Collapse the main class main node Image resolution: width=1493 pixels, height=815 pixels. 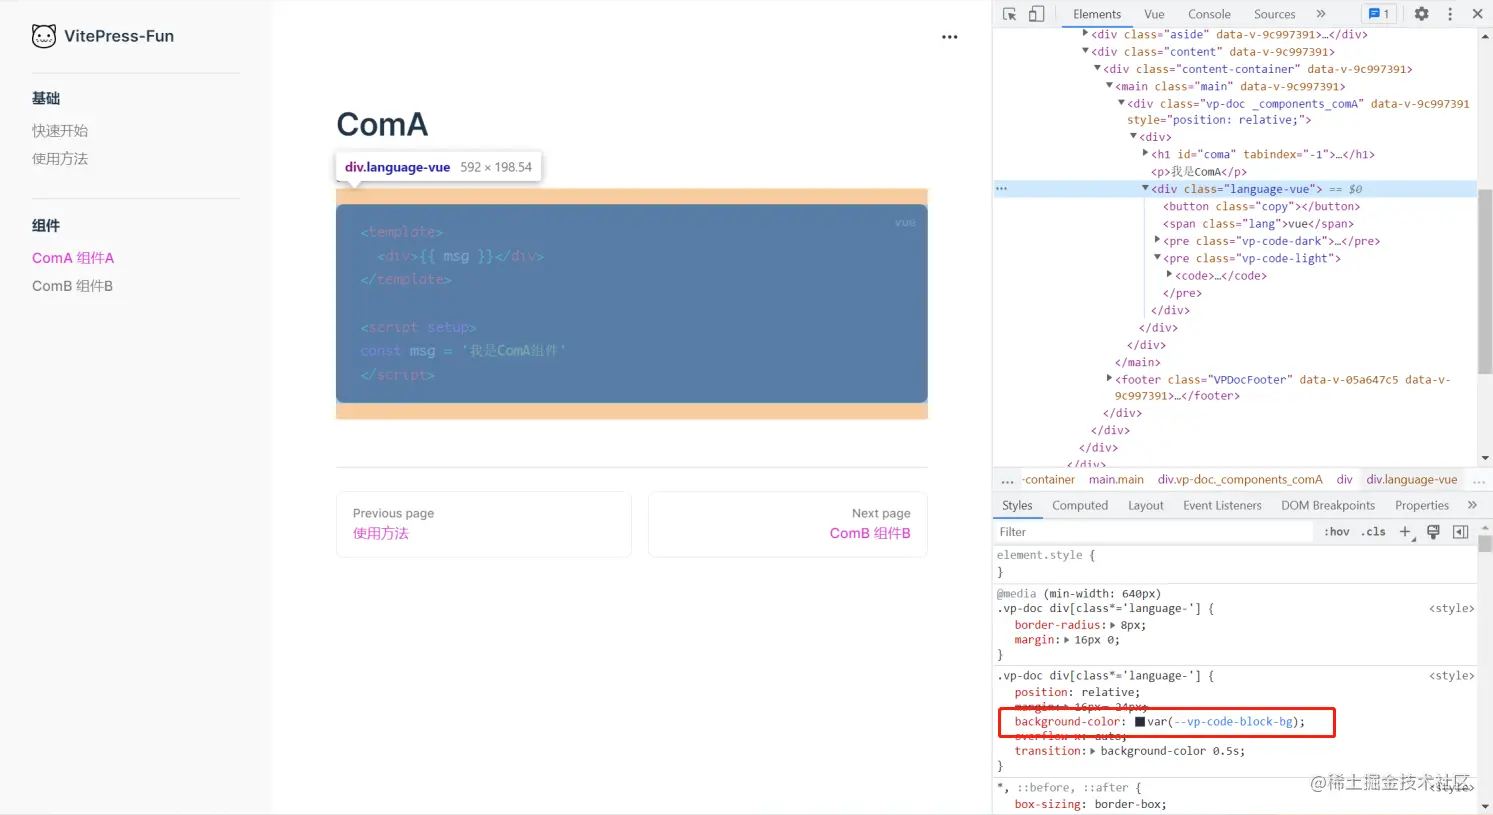coord(1110,86)
